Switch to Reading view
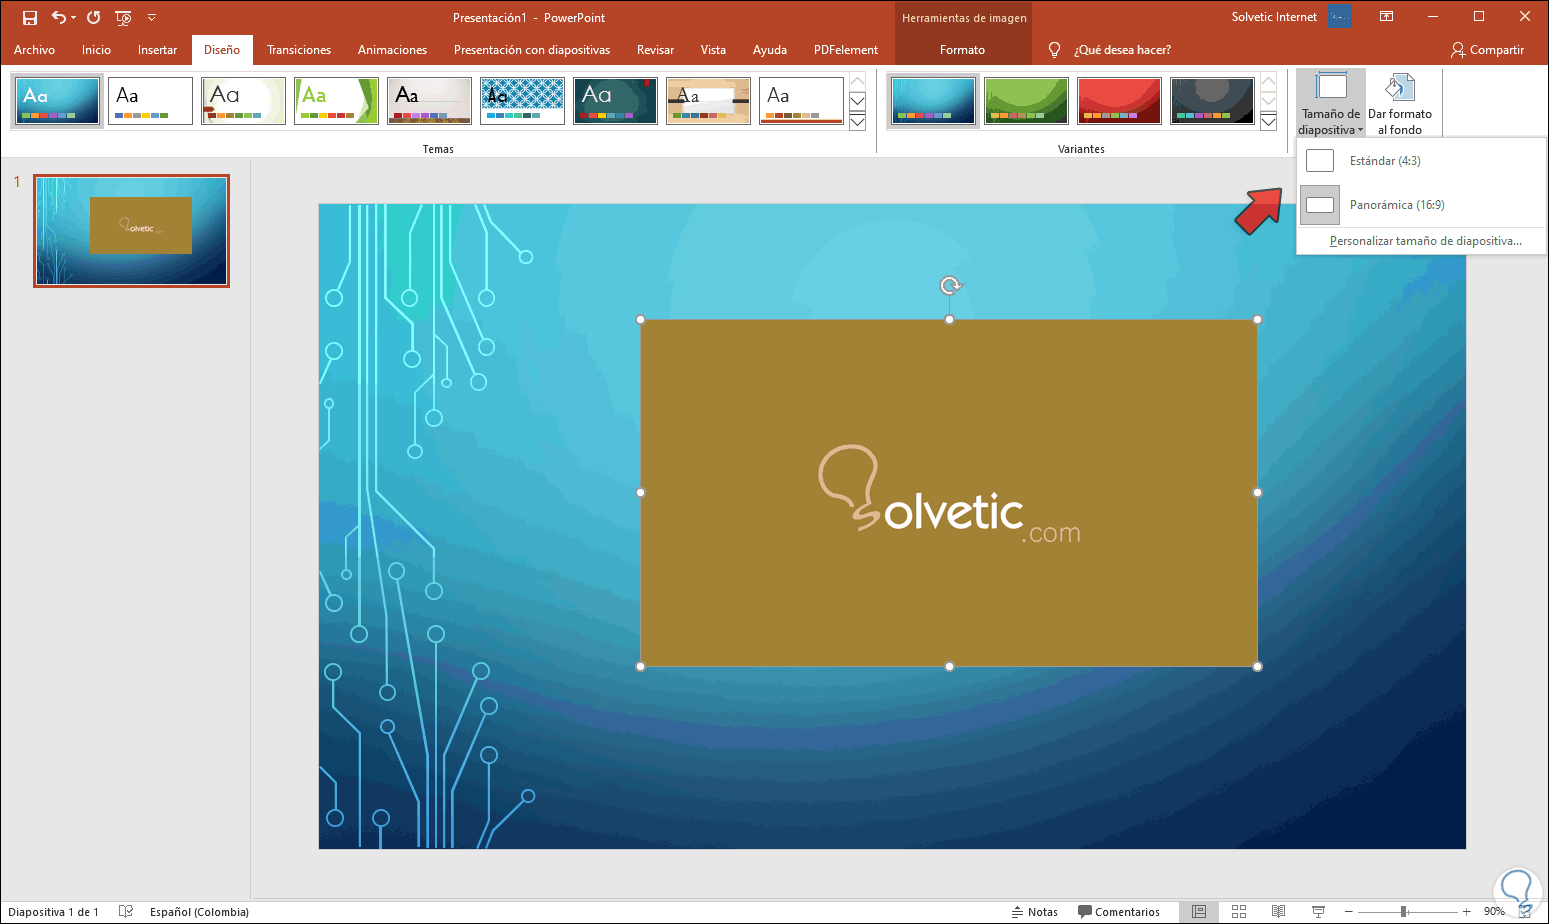Viewport: 1549px width, 924px height. point(1278,912)
